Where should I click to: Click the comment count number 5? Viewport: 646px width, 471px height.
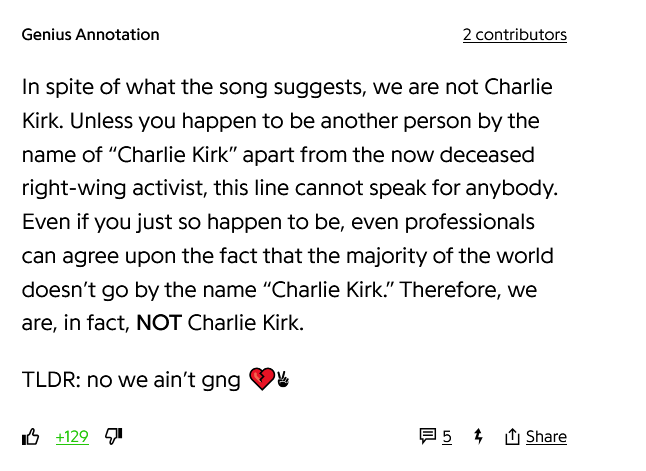click(447, 437)
